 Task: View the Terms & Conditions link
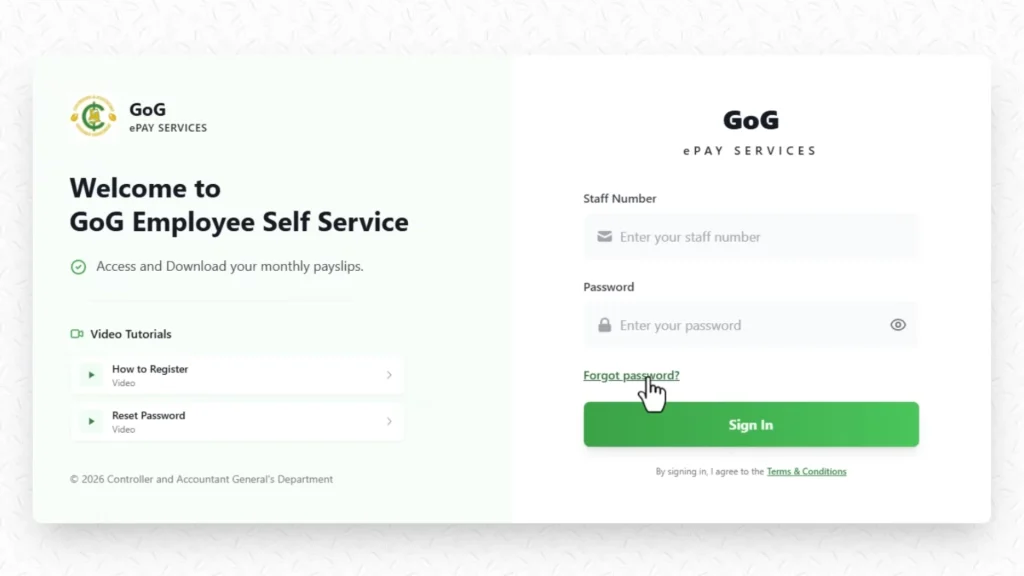806,471
